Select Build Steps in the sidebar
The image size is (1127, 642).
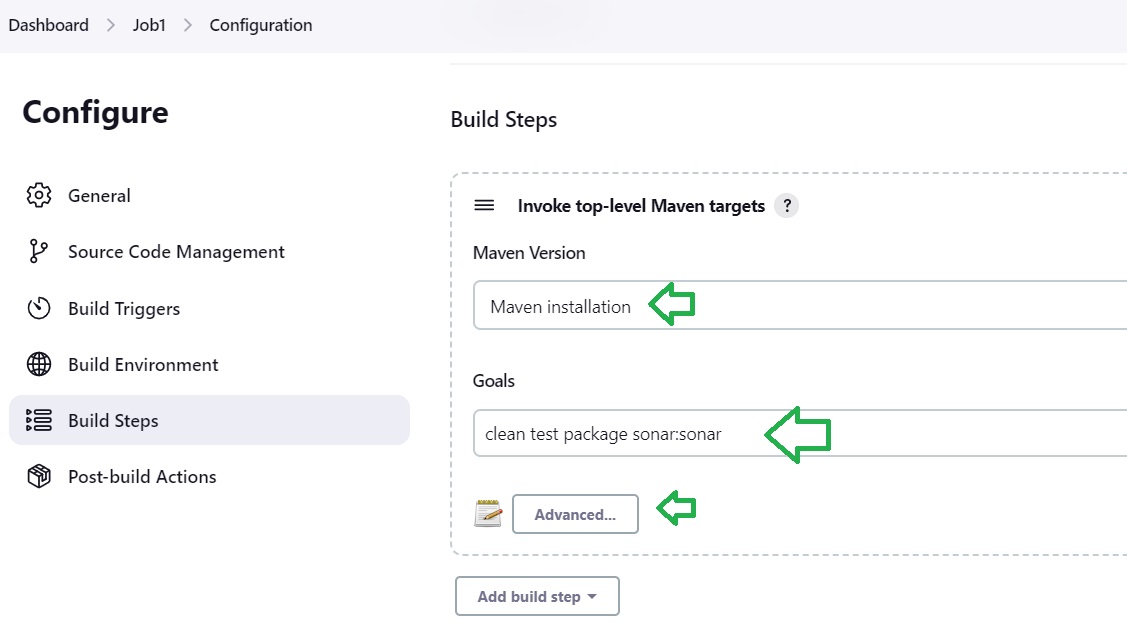[209, 421]
